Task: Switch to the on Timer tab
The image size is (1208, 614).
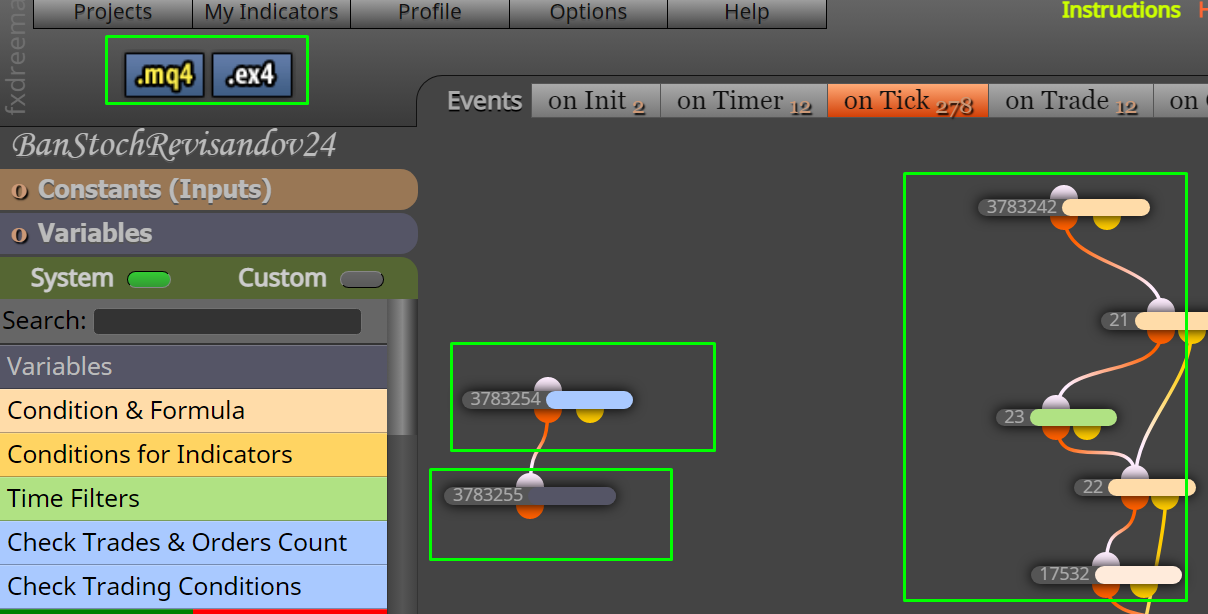Action: tap(744, 101)
